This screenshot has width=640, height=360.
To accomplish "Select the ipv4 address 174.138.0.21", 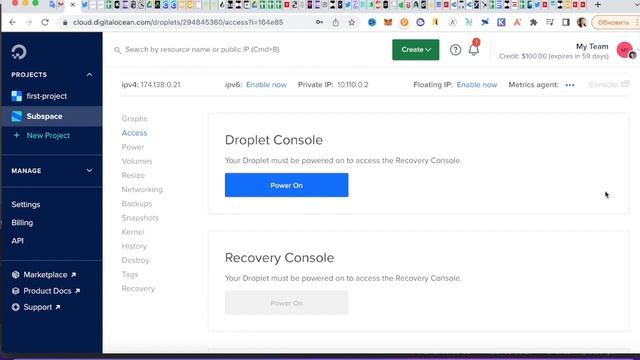I will [160, 85].
